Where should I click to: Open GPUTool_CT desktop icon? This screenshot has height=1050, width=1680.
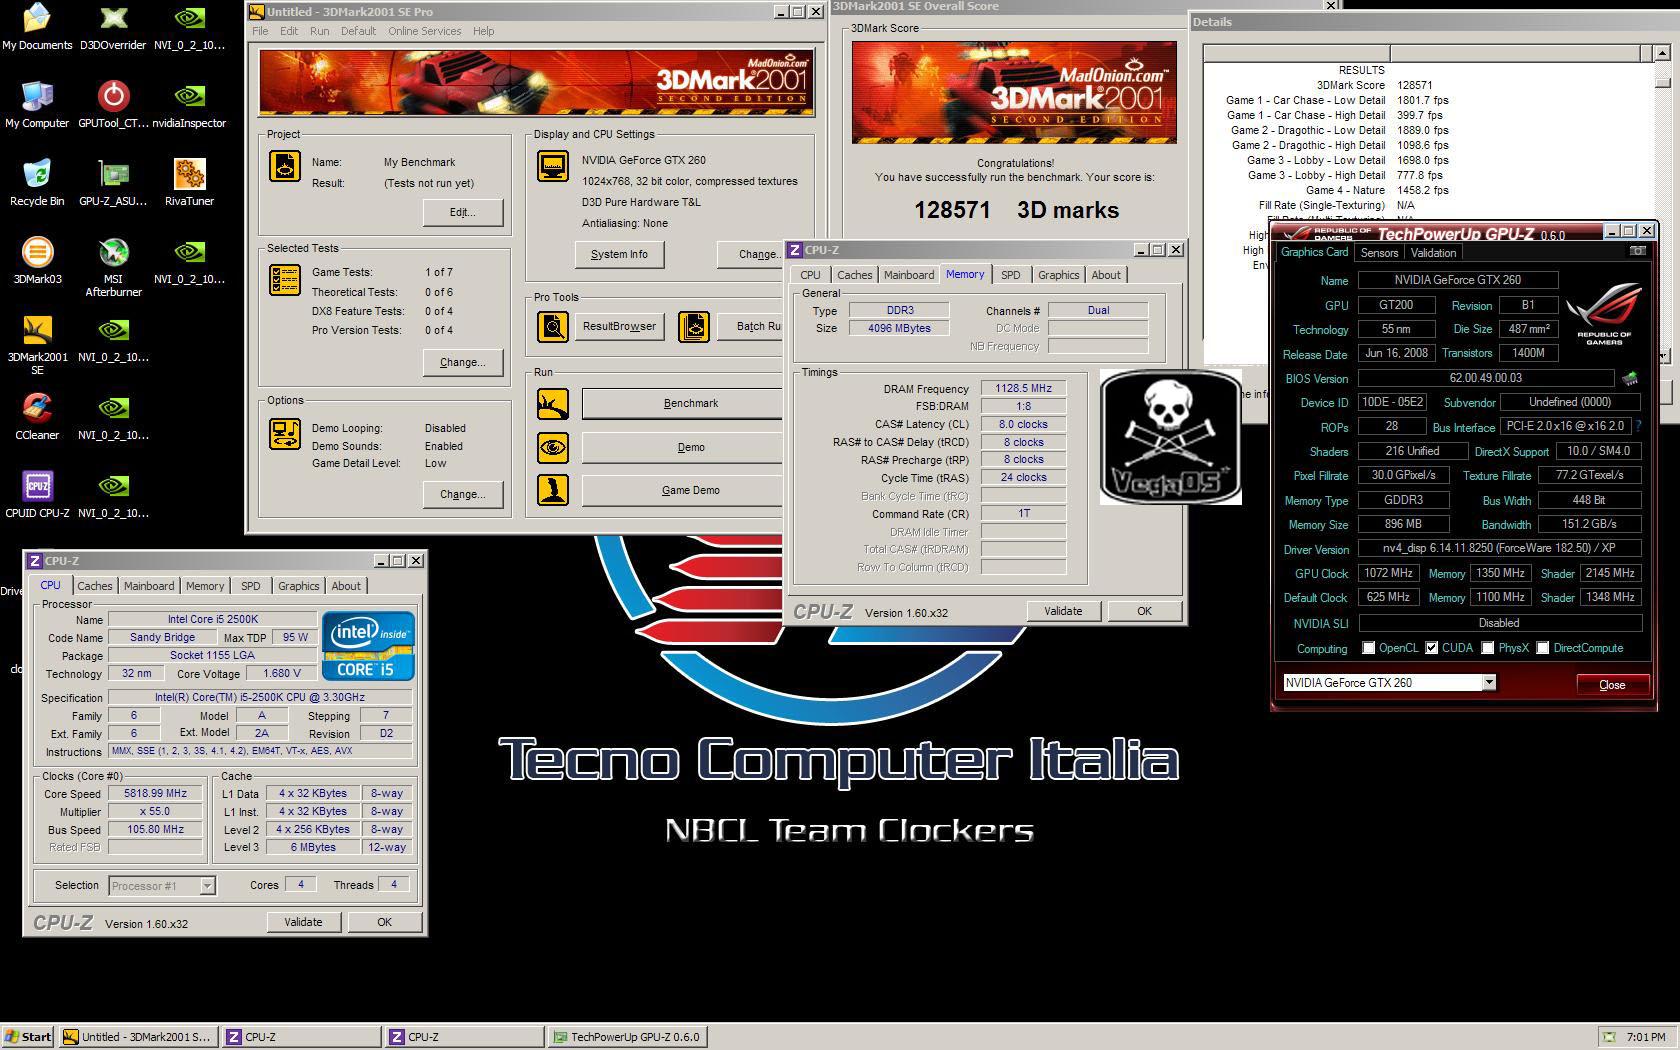[113, 105]
